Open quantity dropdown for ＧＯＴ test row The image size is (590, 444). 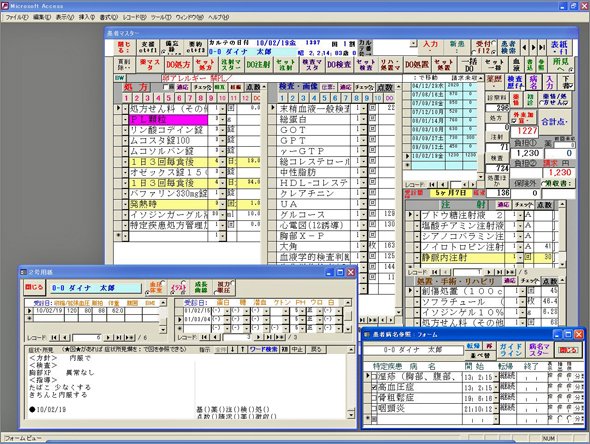pos(363,130)
